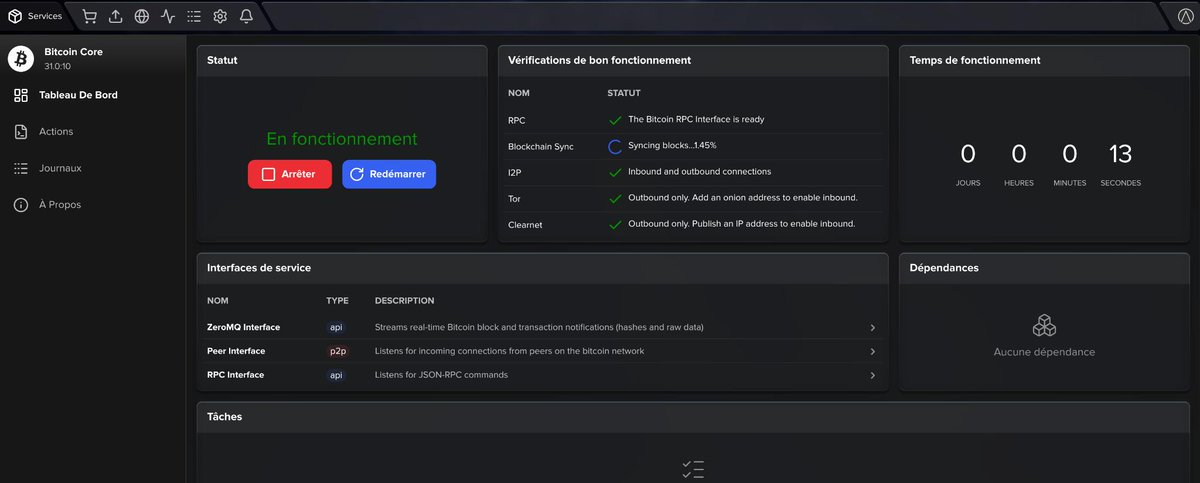
Task: Click the Tor Outbound only message
Action: pos(742,198)
